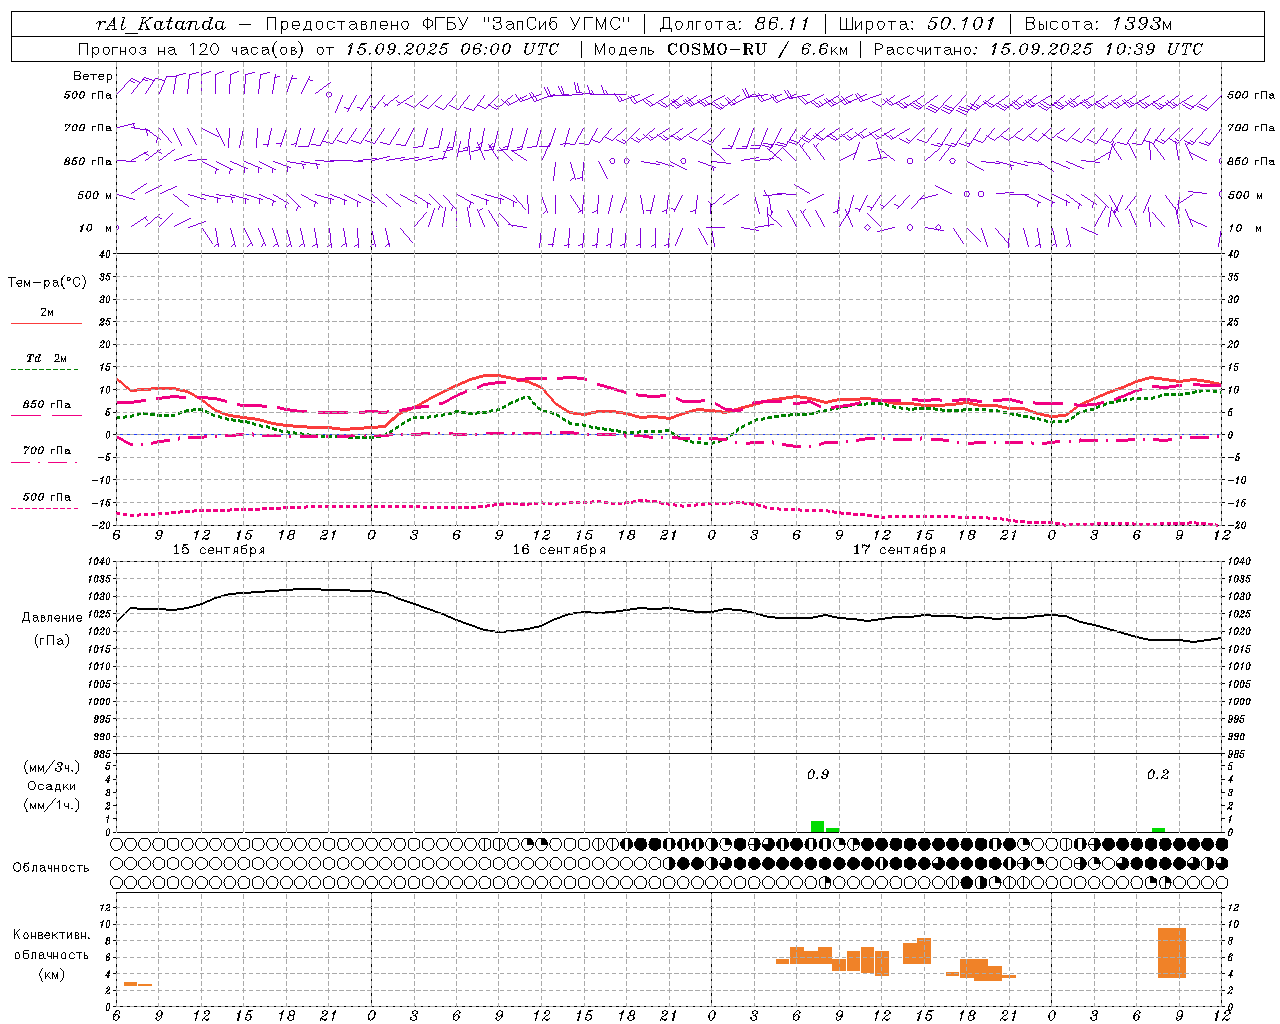
Task: Click the Широта: 50.101 value
Action: coord(917,24)
